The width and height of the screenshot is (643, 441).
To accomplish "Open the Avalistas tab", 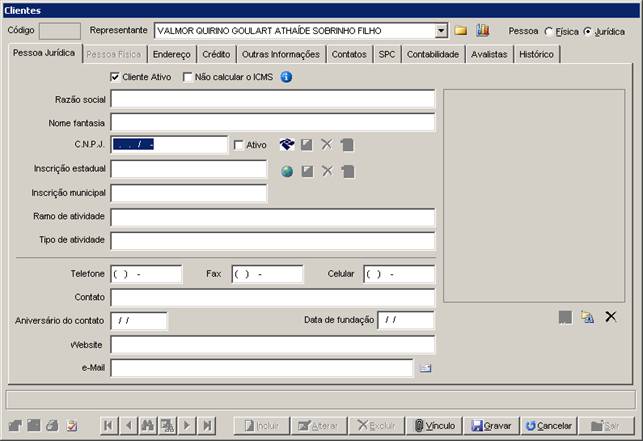I will (x=489, y=54).
